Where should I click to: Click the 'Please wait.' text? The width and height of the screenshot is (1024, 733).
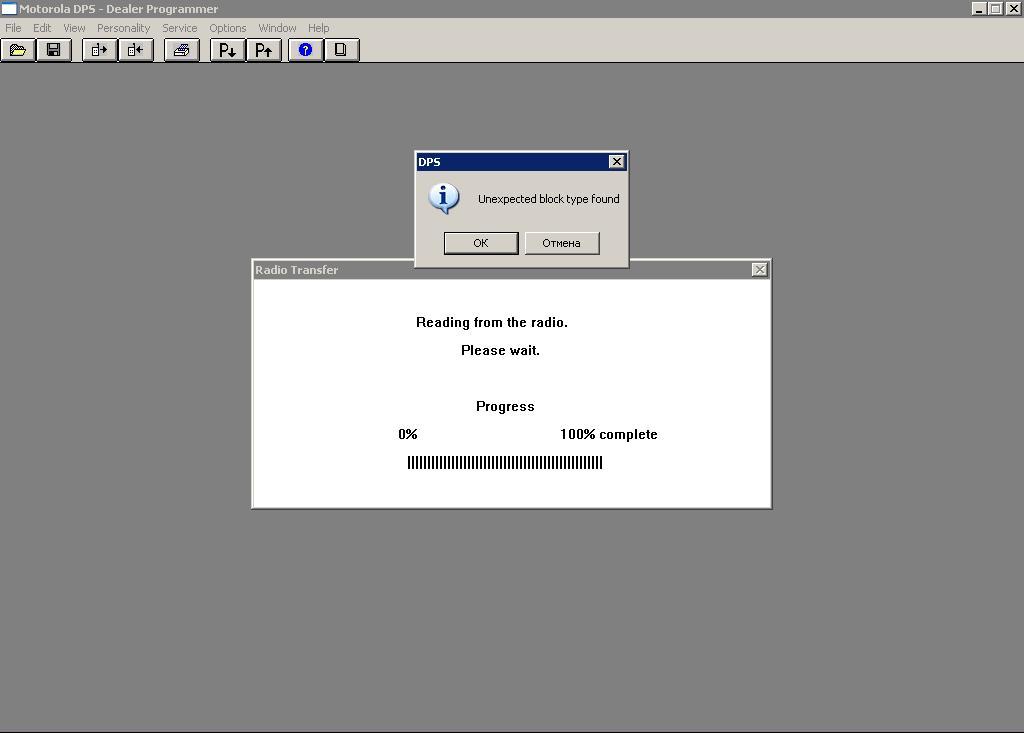tap(500, 350)
